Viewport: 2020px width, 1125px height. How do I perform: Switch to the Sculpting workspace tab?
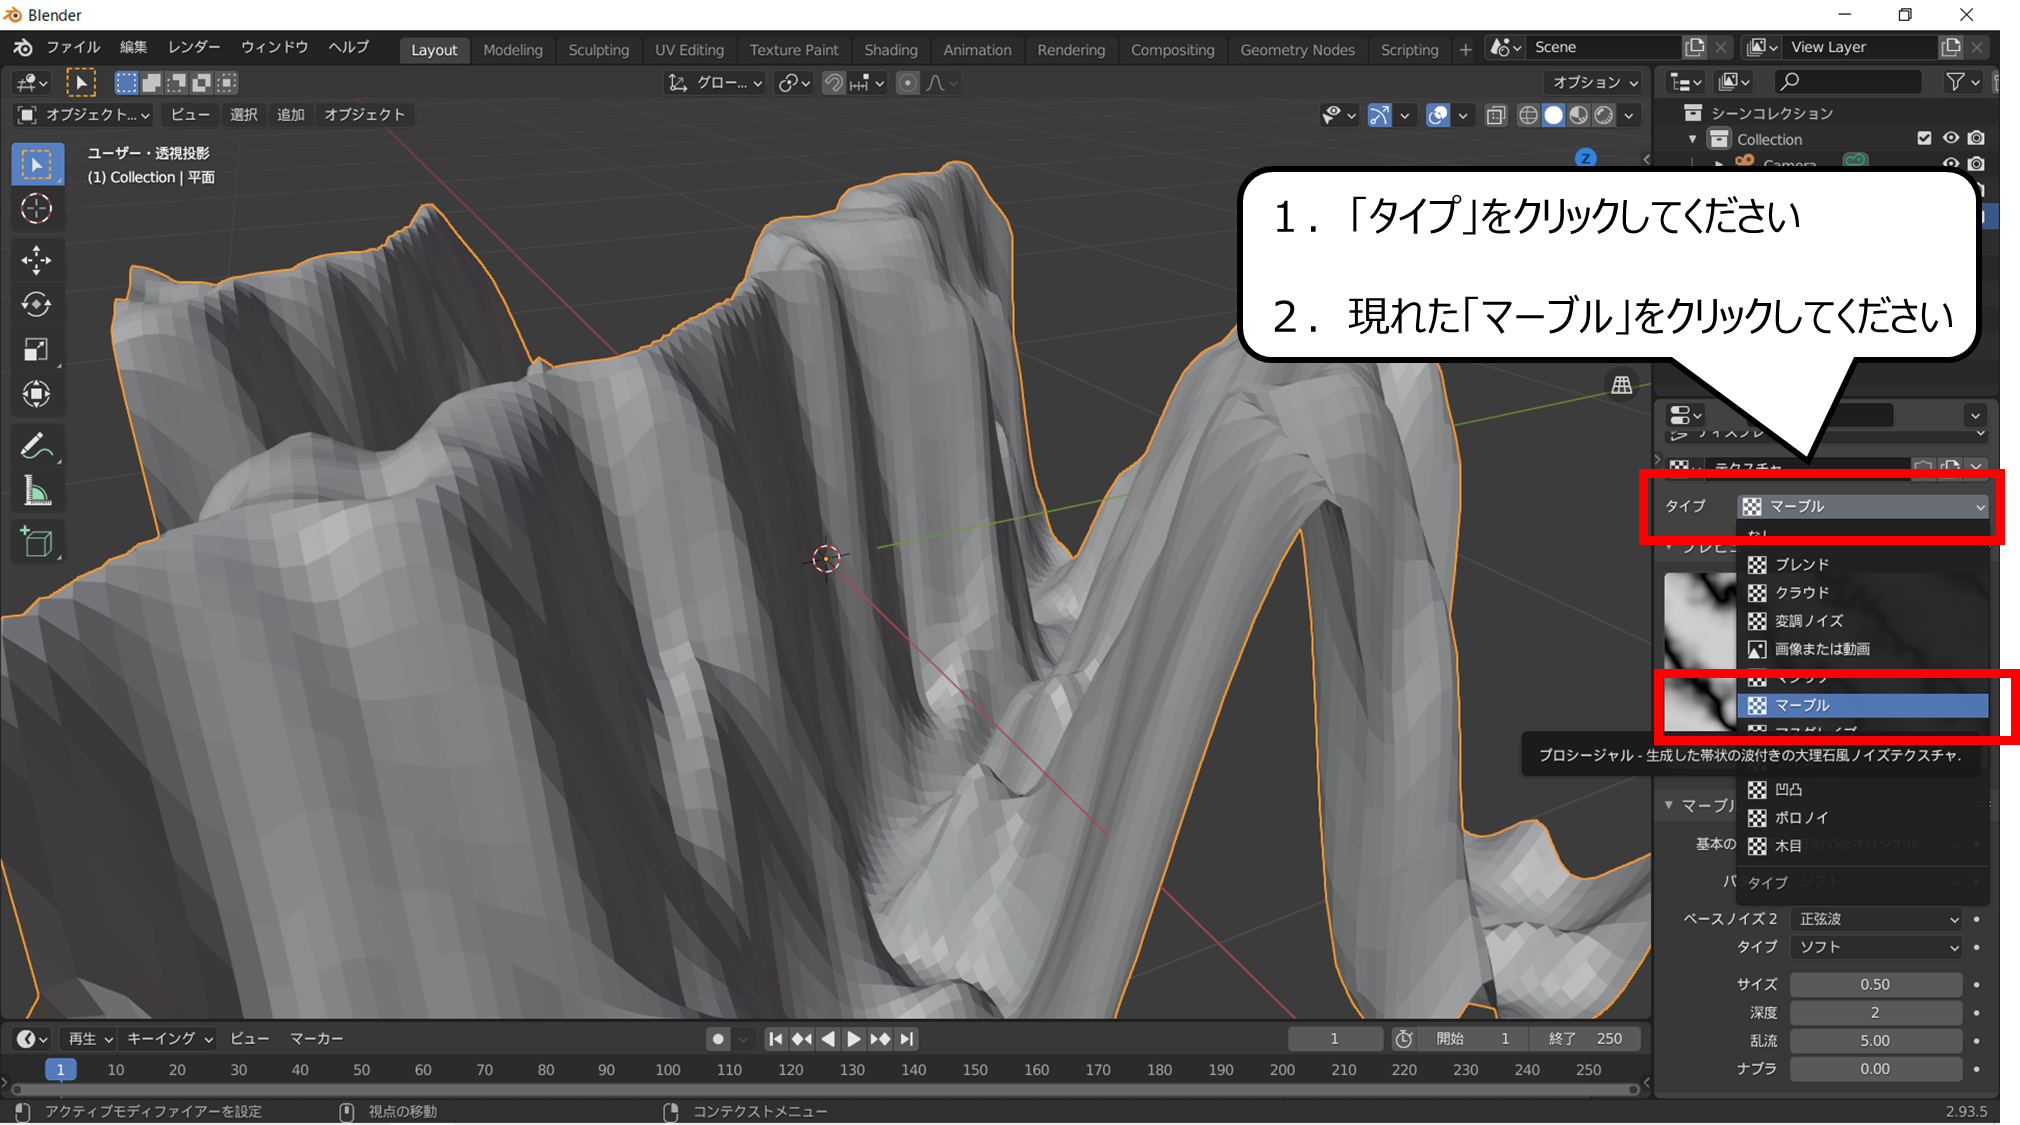[x=598, y=49]
